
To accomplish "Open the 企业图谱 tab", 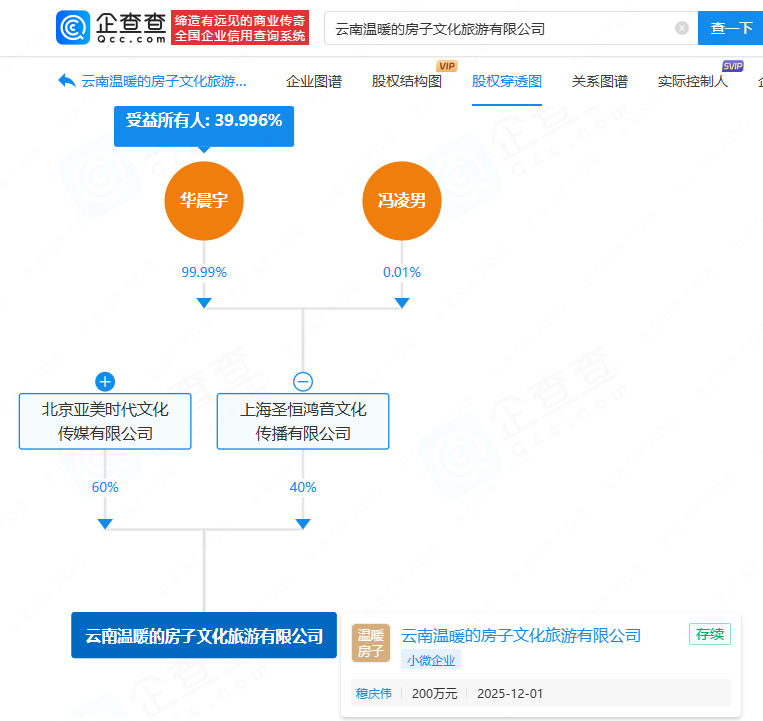I will (x=313, y=82).
